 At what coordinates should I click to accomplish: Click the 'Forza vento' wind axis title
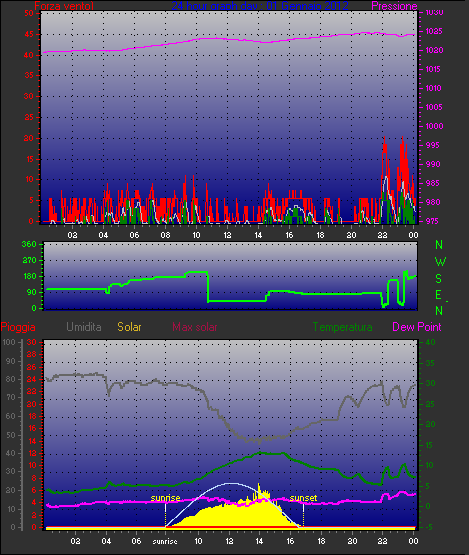click(64, 6)
